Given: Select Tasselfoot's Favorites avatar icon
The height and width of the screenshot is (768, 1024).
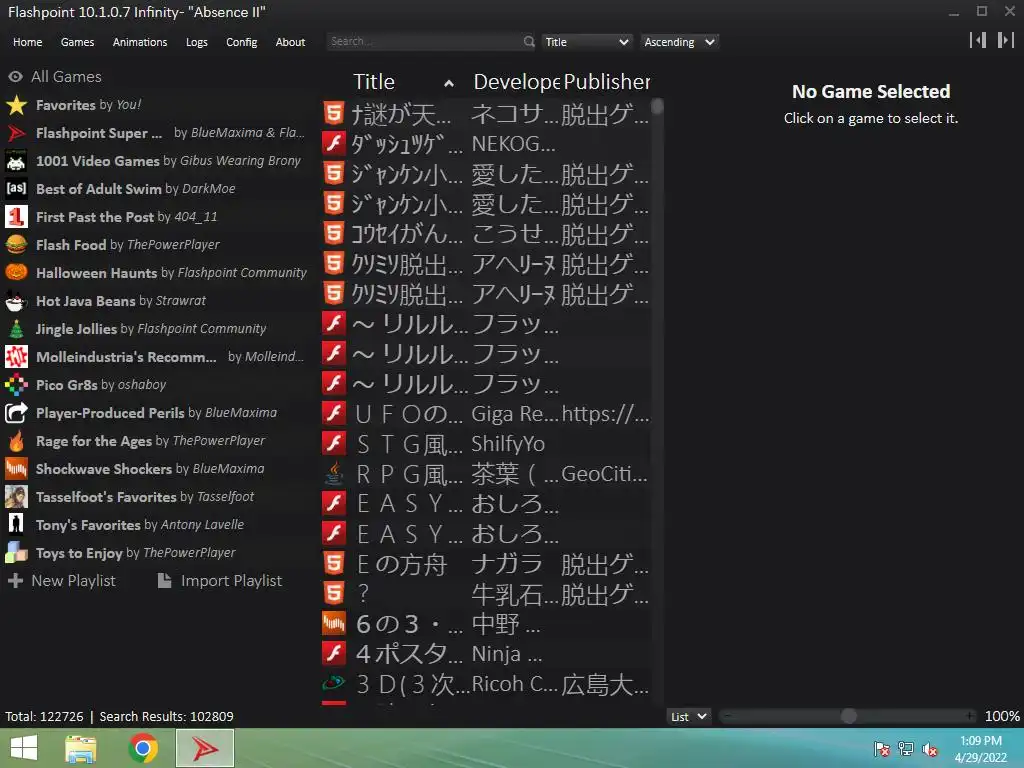Looking at the screenshot, I should point(16,497).
